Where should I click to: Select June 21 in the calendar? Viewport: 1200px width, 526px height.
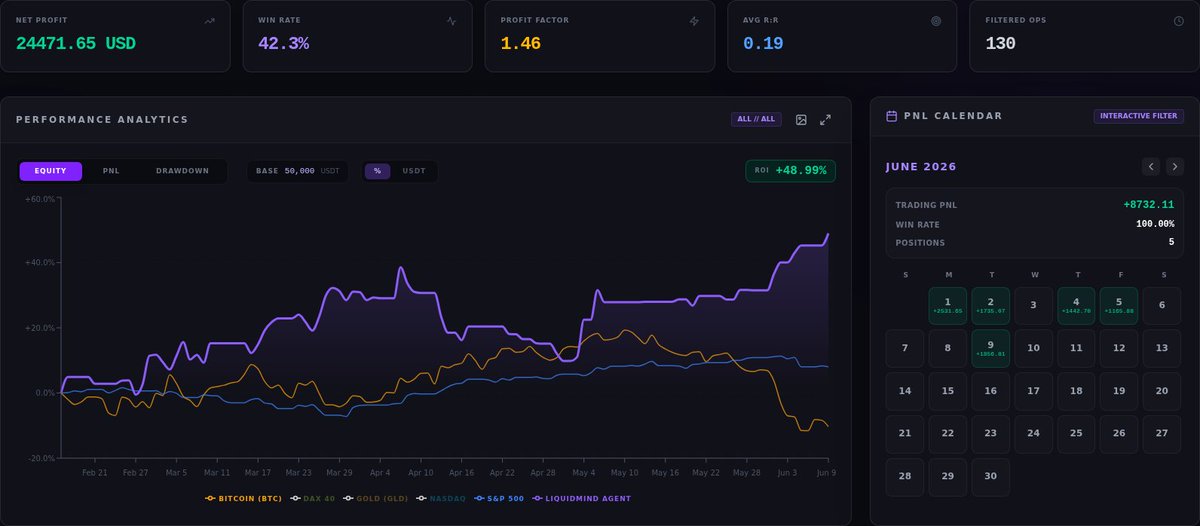(905, 433)
